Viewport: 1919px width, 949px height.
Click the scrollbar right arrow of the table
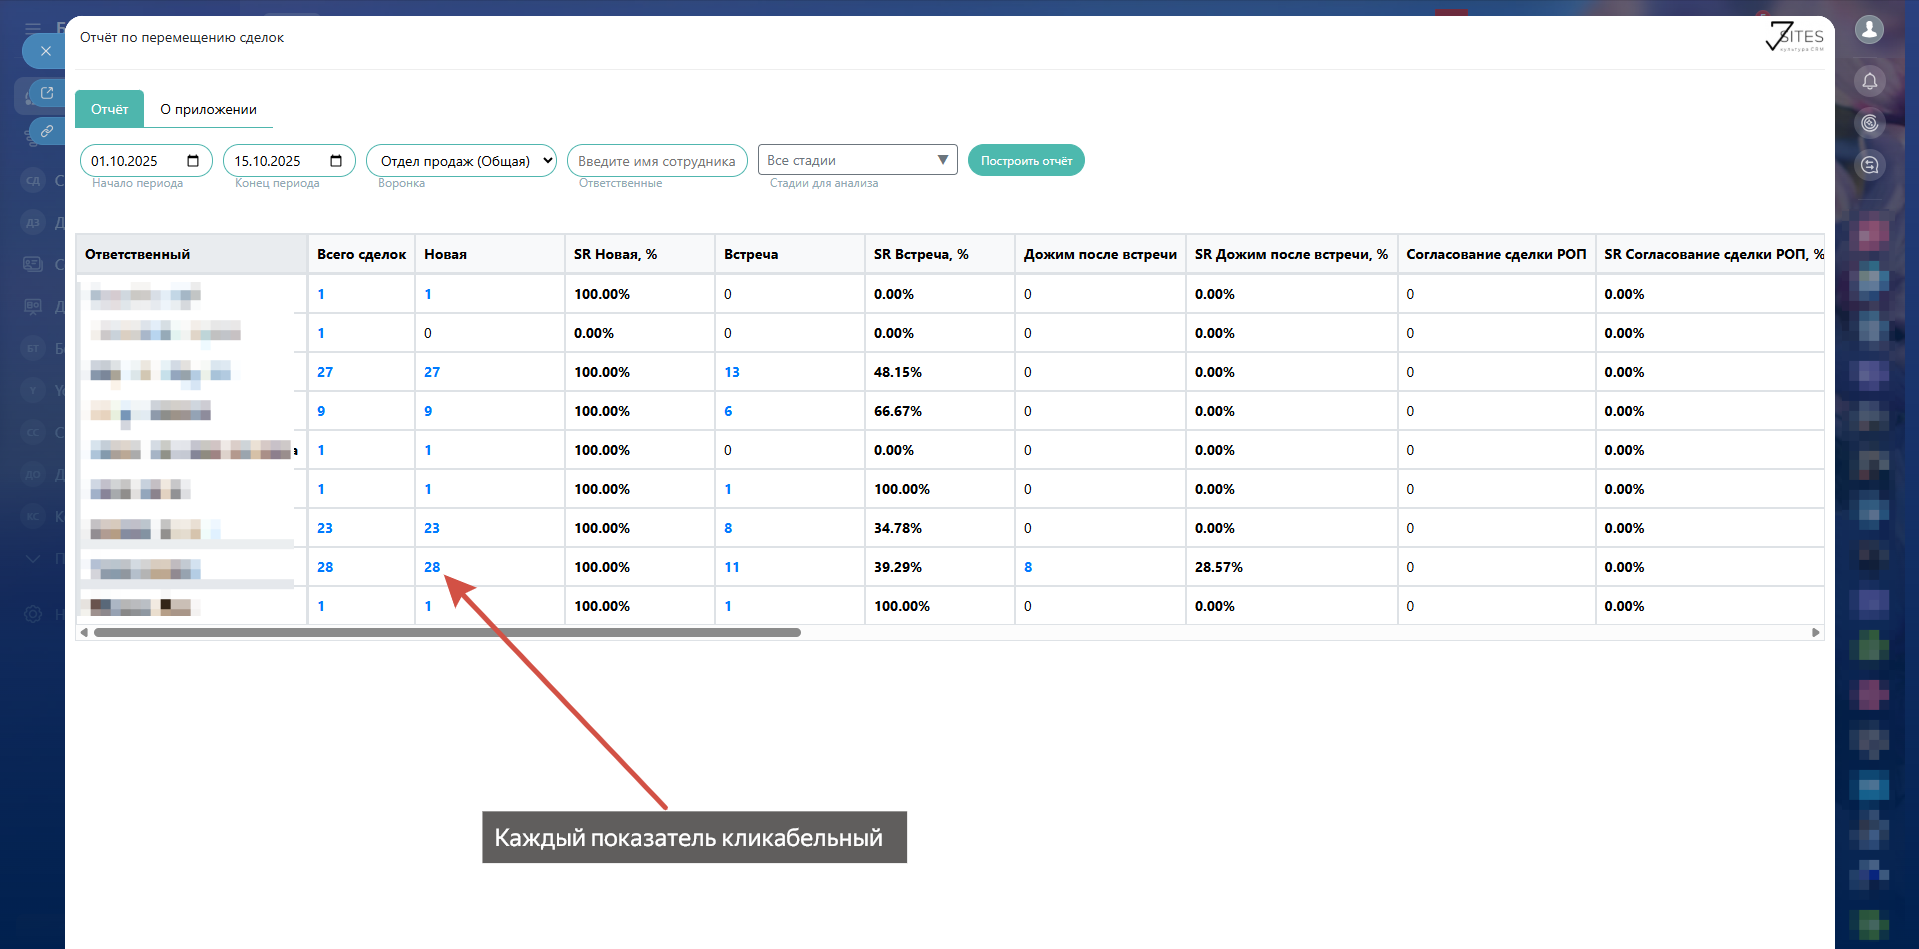coord(1816,632)
